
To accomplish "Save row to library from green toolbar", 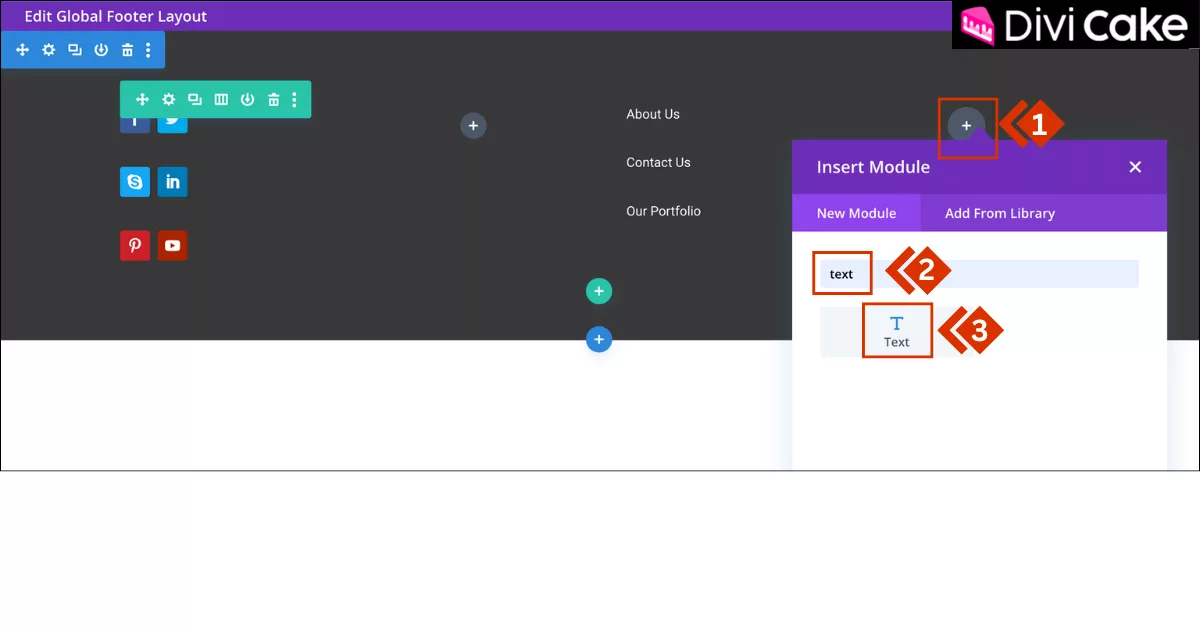I will [x=247, y=99].
